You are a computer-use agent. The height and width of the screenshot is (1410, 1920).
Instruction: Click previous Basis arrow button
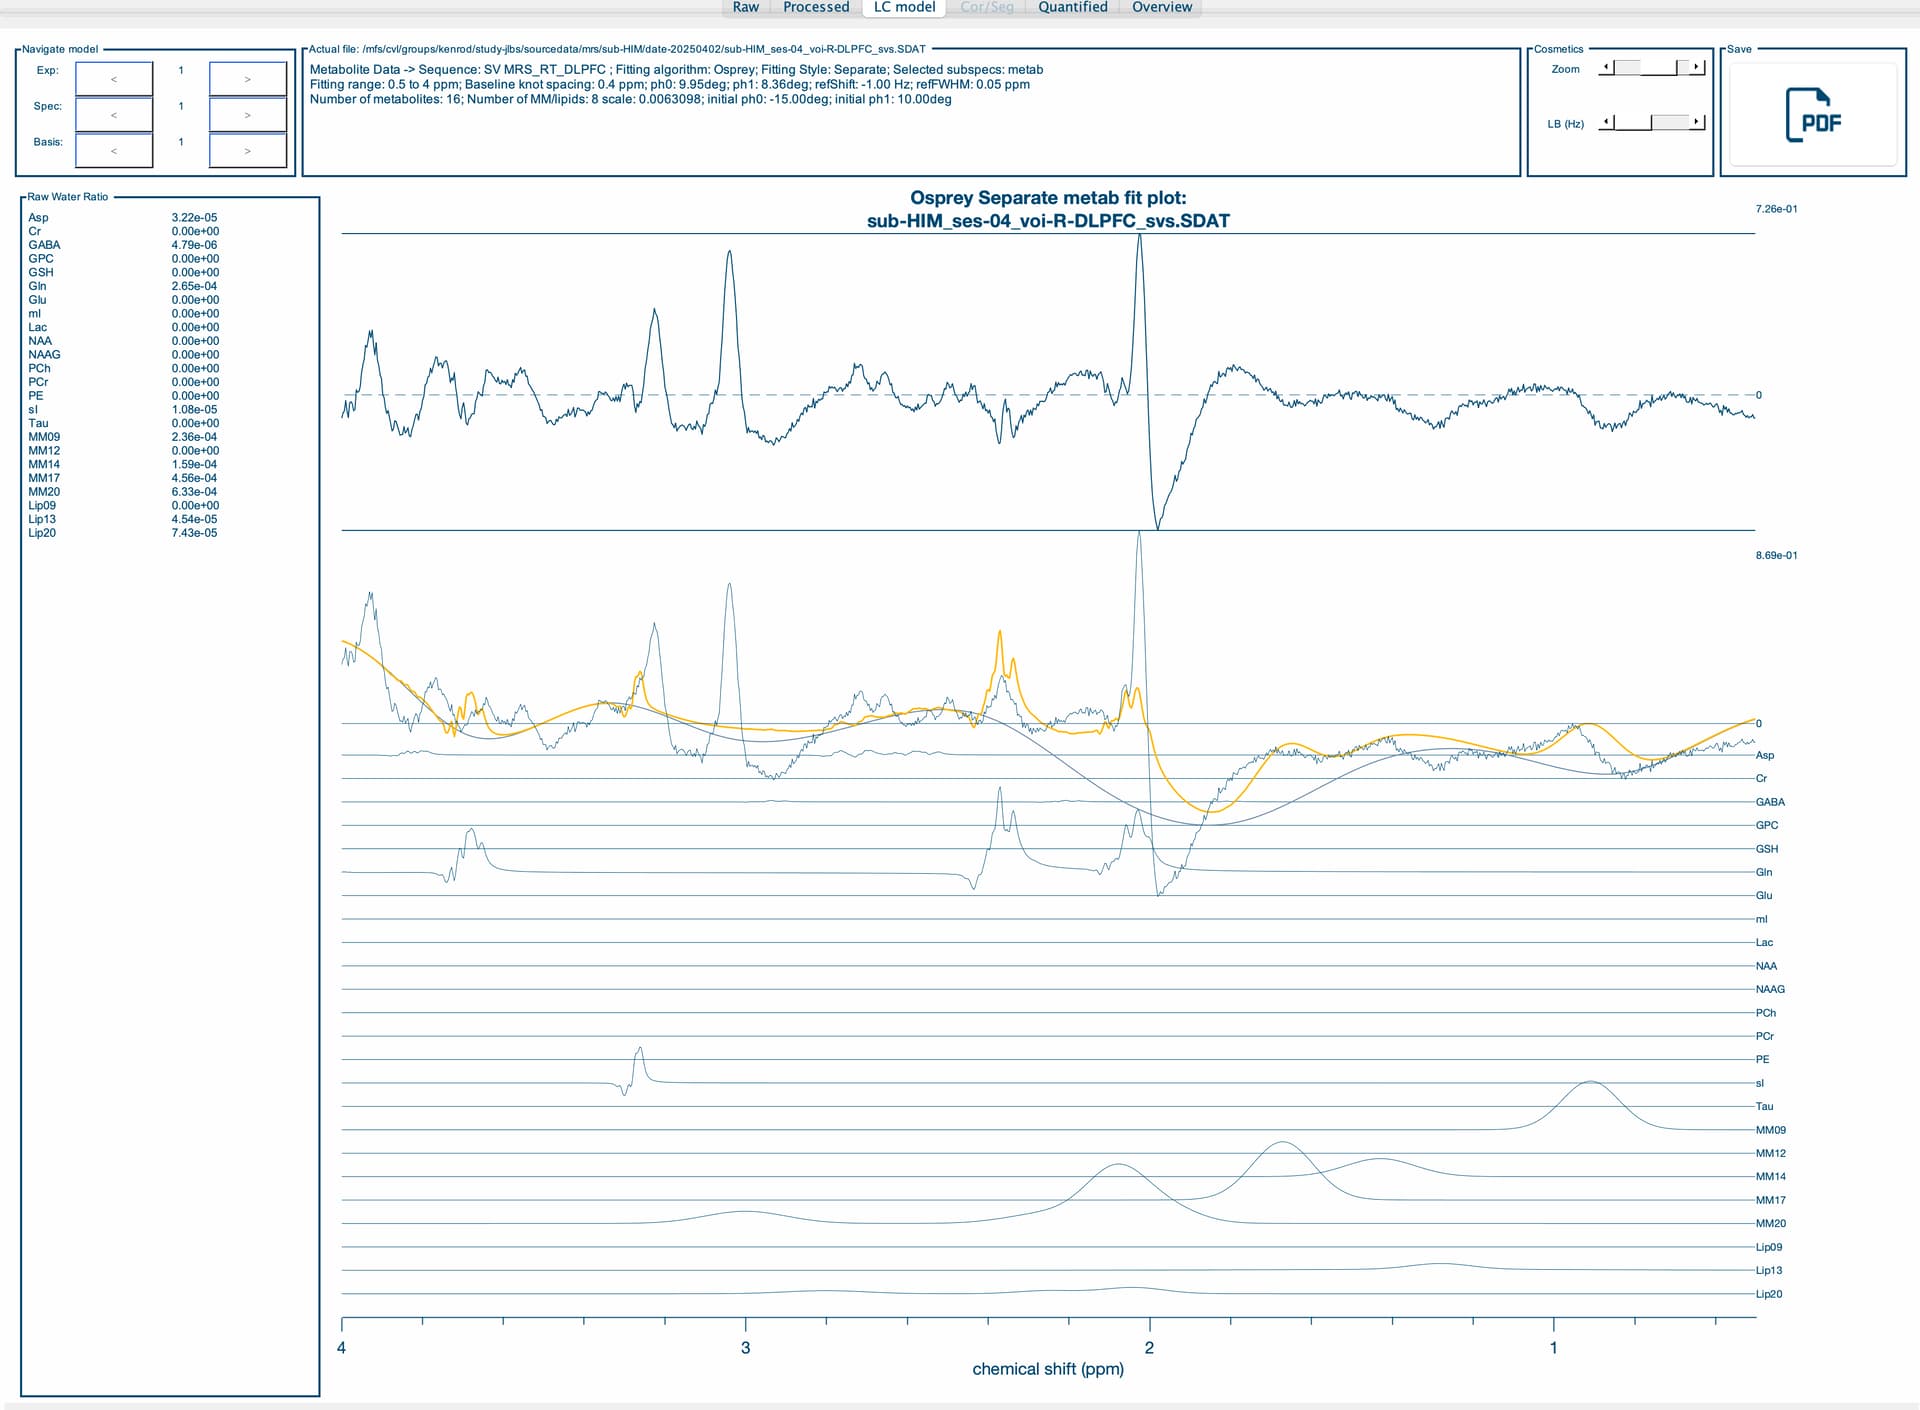(114, 151)
